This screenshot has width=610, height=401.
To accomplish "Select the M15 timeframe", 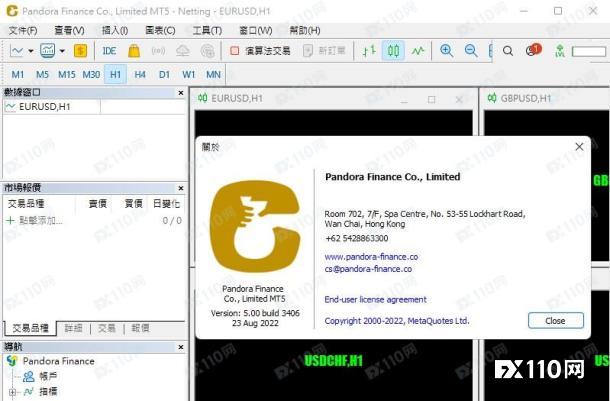I will (x=67, y=74).
